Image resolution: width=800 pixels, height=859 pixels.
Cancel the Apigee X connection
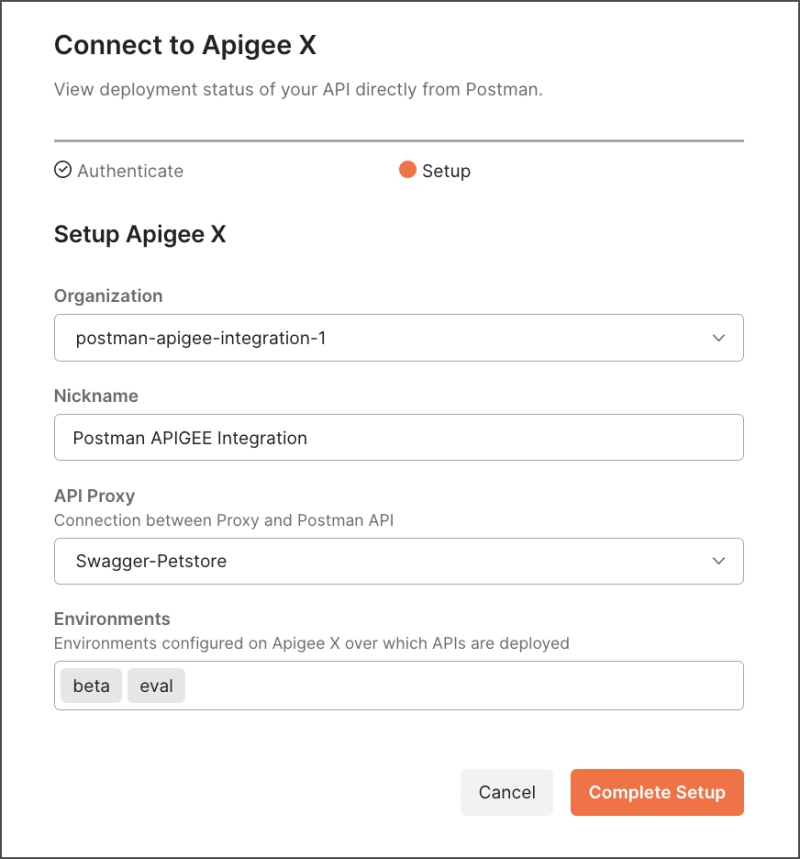tap(507, 792)
